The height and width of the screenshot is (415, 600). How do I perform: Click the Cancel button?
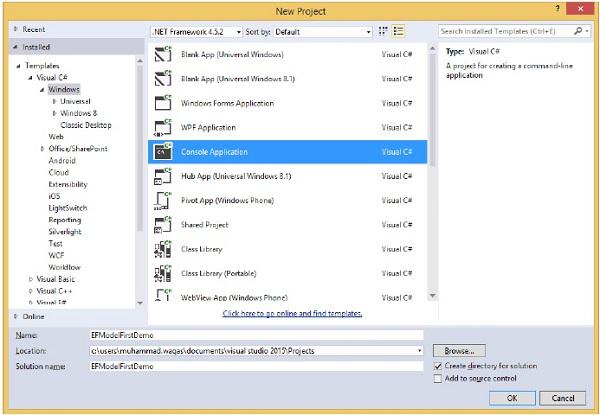562,398
